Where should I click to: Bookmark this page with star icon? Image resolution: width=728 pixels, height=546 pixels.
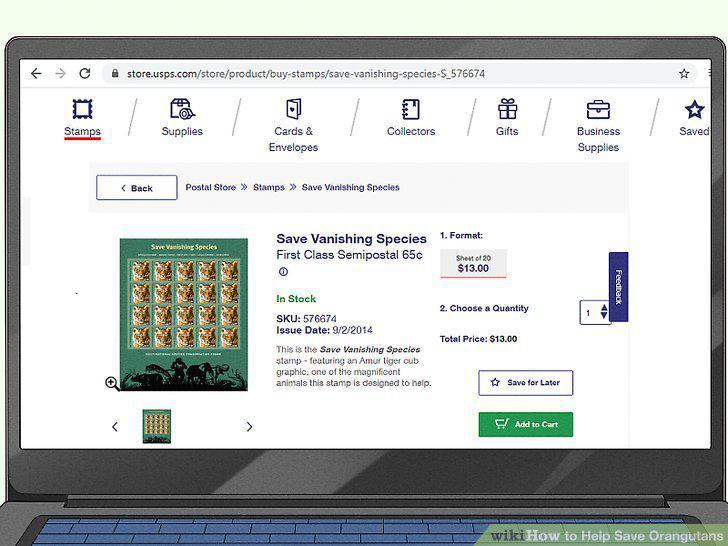(x=684, y=73)
